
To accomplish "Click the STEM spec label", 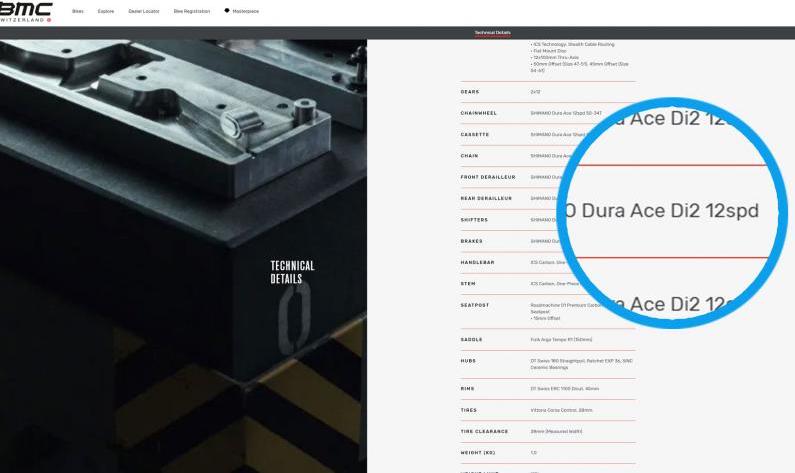I will pos(468,283).
